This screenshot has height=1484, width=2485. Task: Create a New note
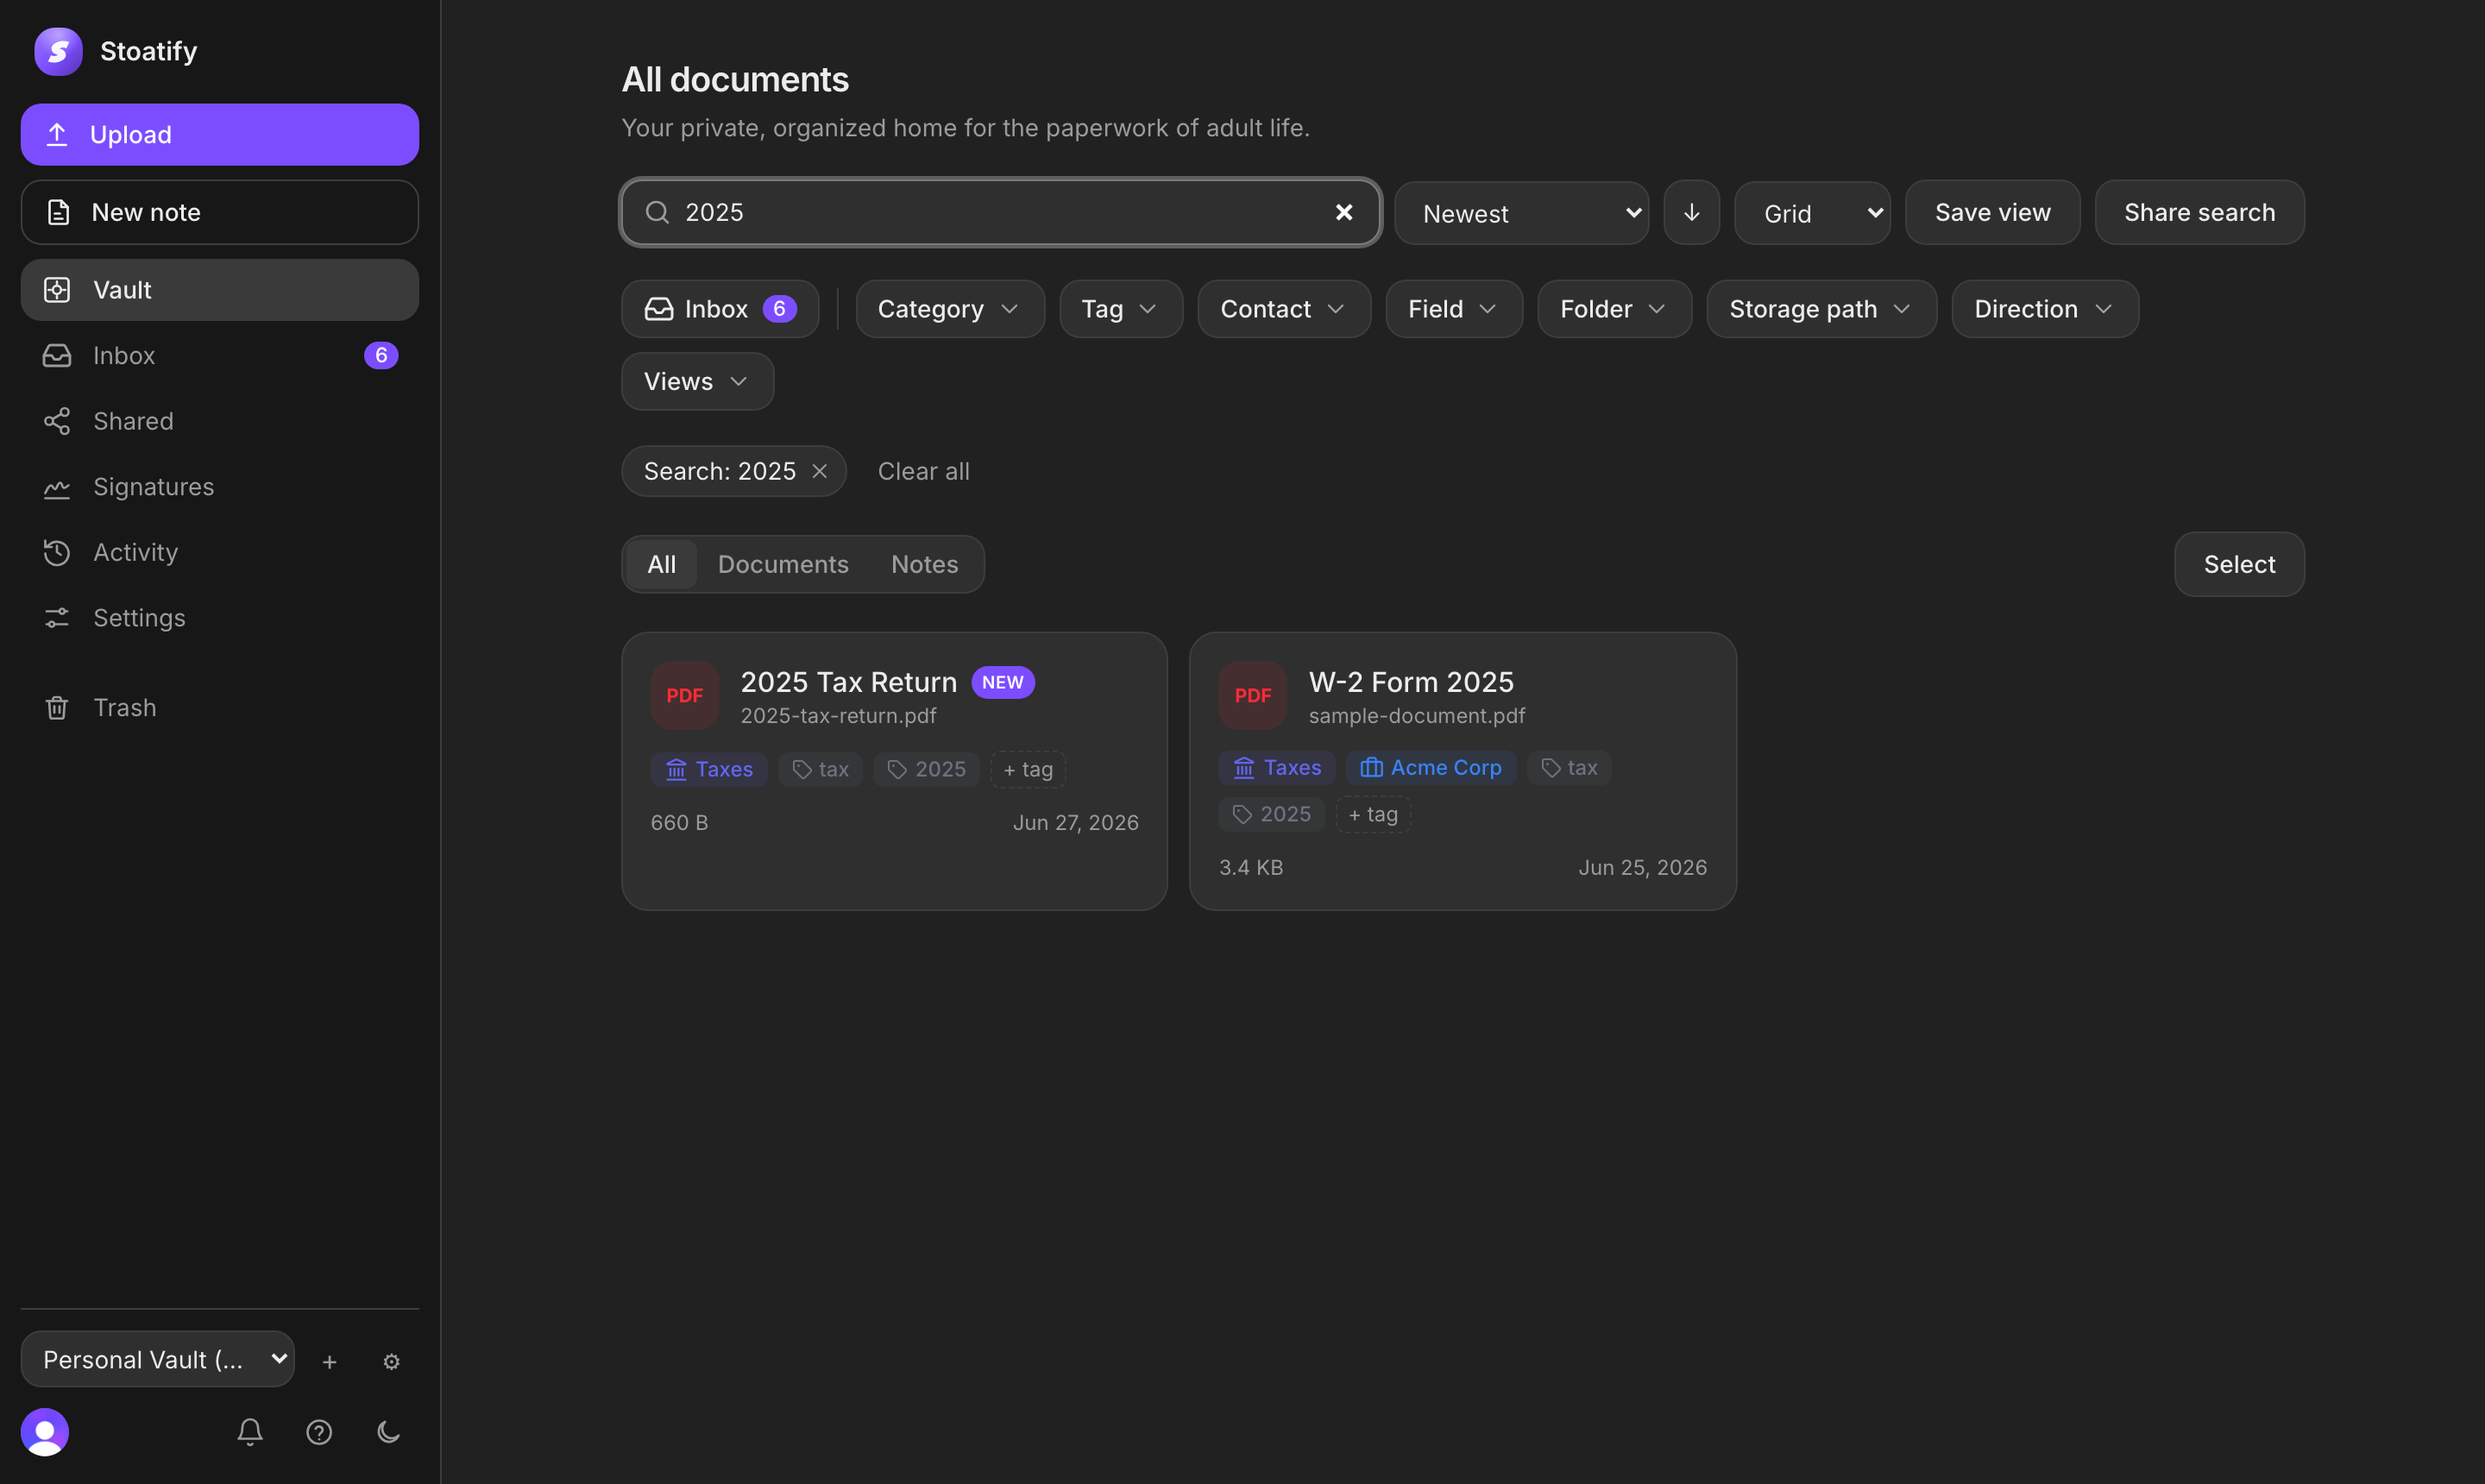(x=219, y=212)
